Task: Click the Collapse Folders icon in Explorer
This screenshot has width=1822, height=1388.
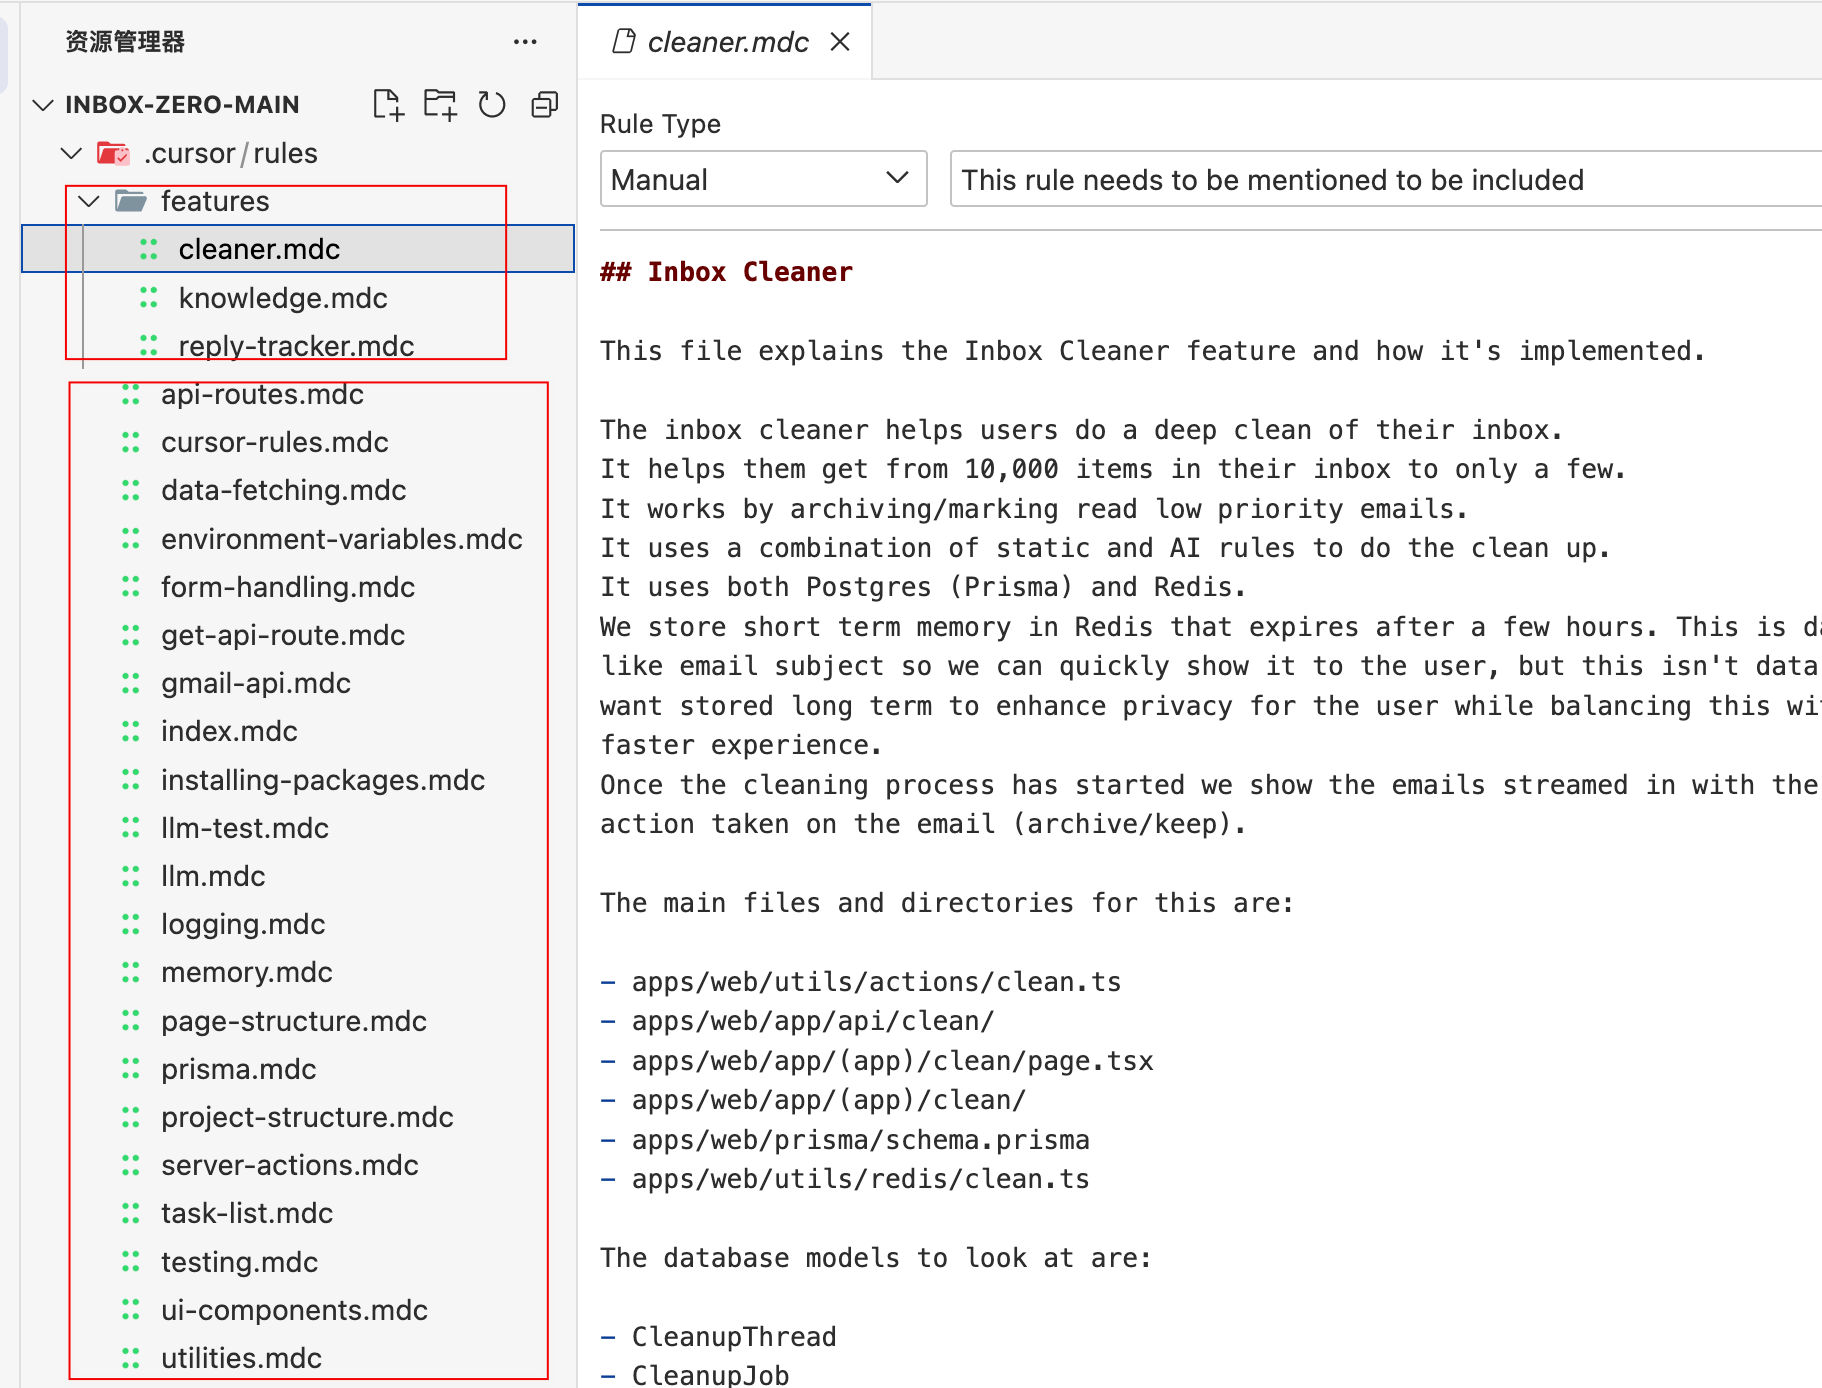Action: click(544, 103)
